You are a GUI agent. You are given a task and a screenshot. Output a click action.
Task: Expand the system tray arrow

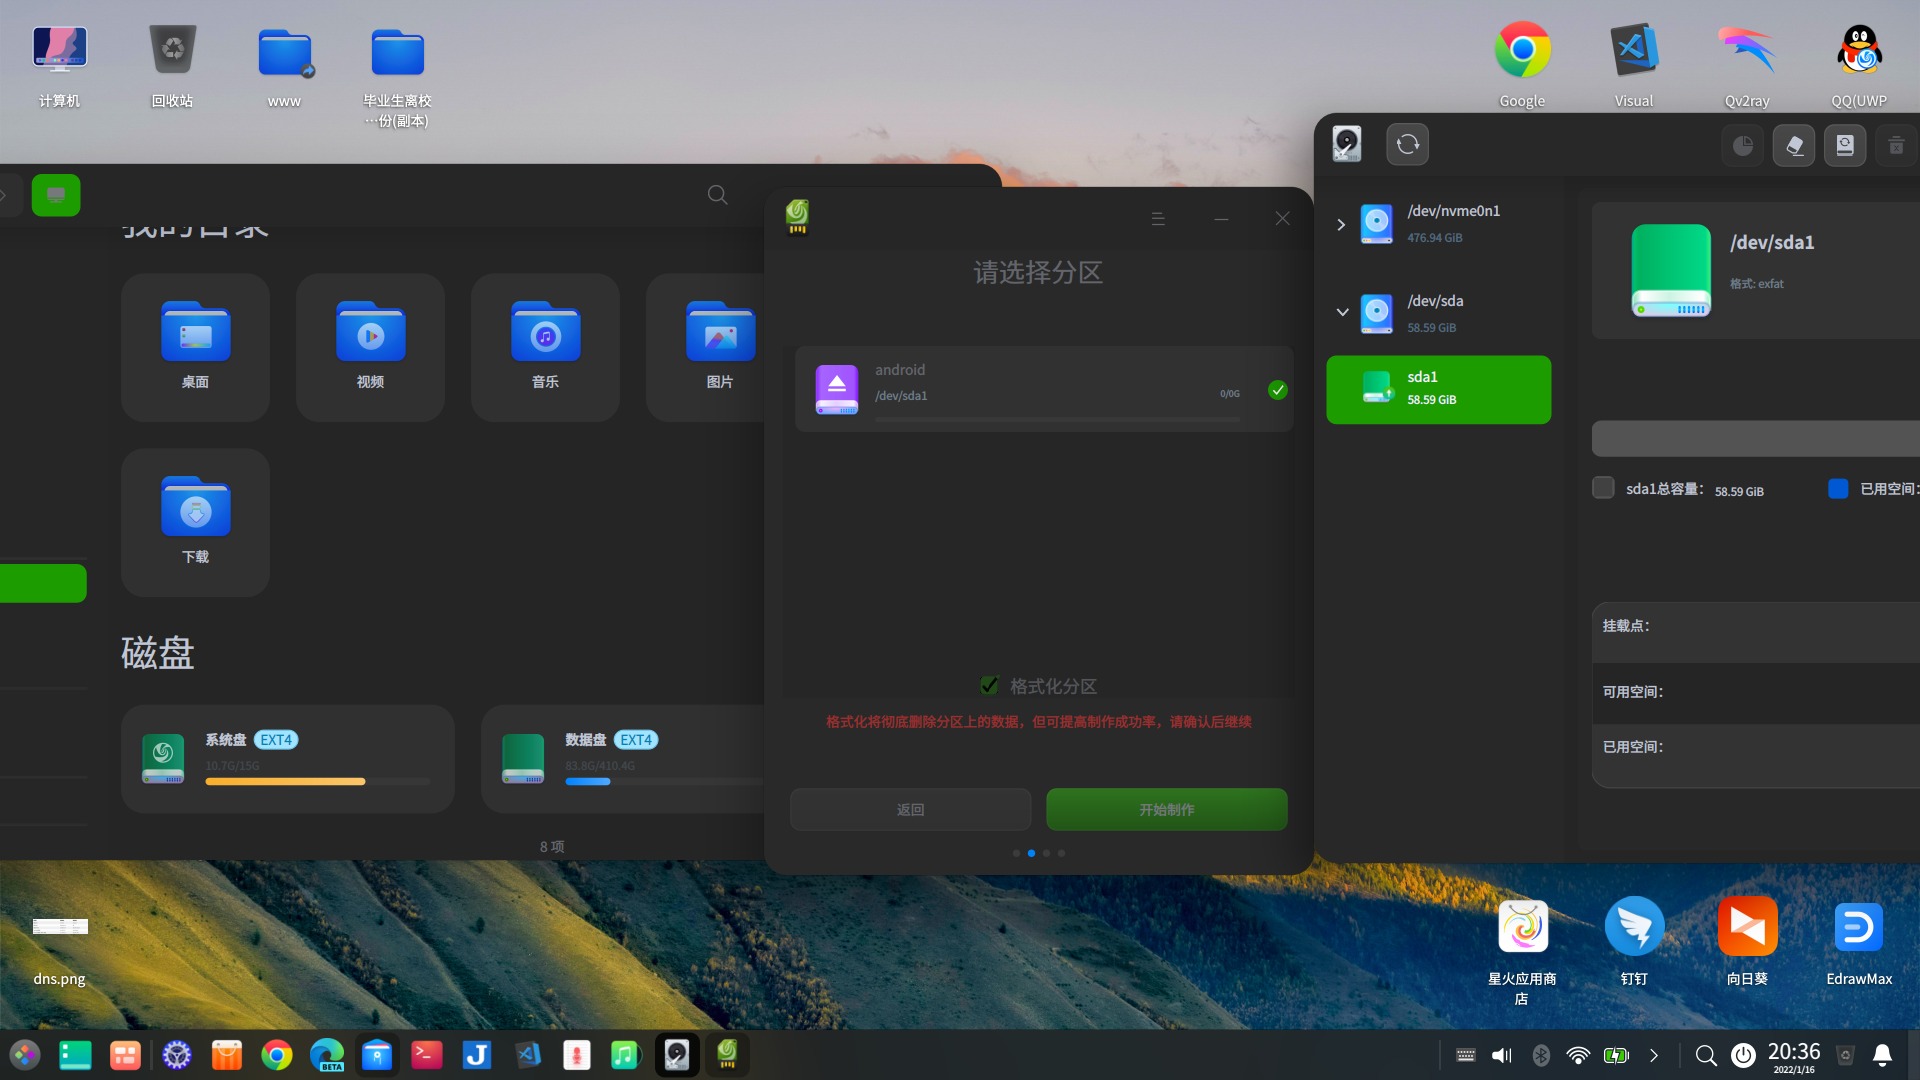click(1654, 1055)
